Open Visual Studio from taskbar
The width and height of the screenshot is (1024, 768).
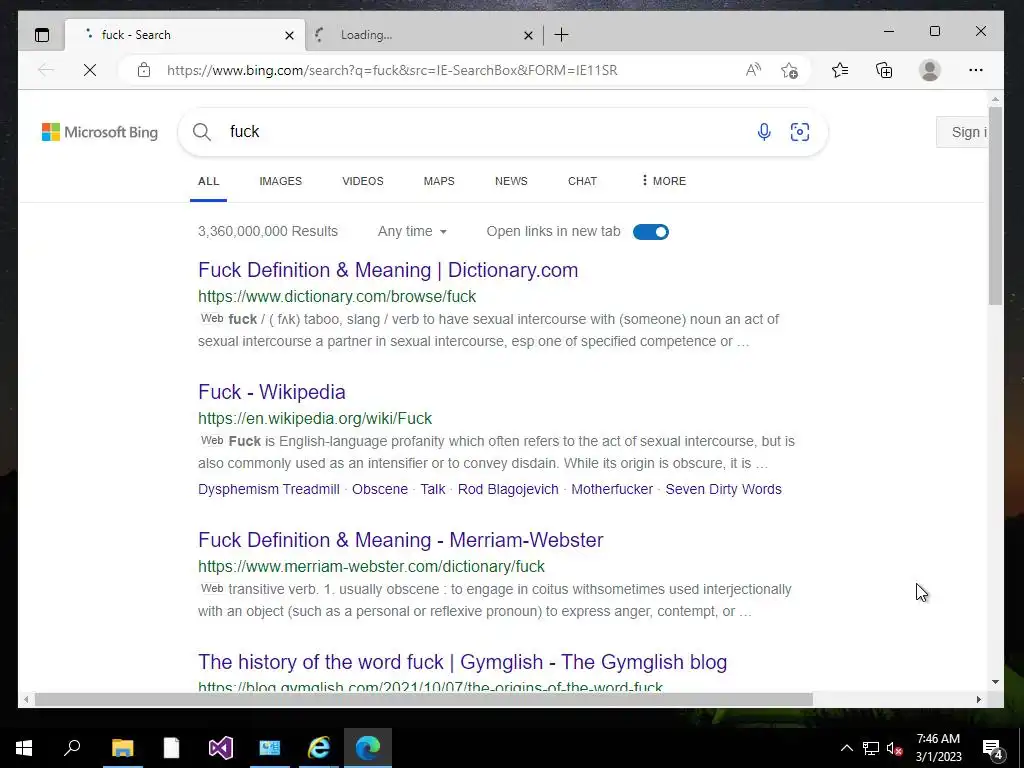coord(221,748)
